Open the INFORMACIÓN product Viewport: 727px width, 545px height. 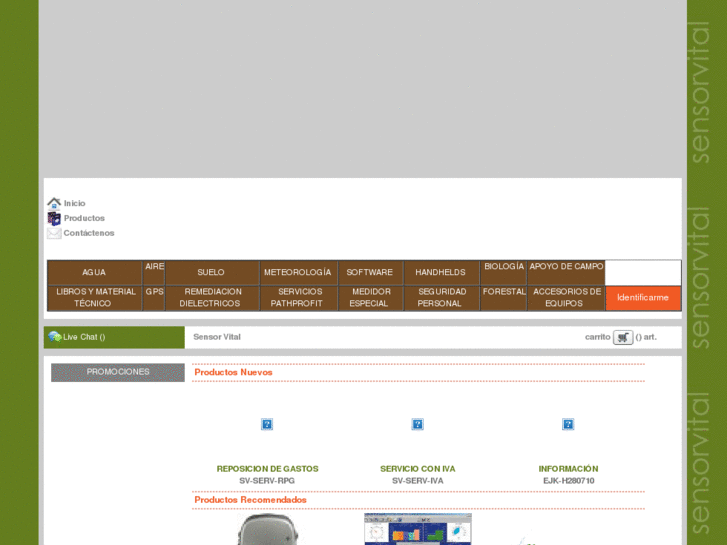pos(568,469)
